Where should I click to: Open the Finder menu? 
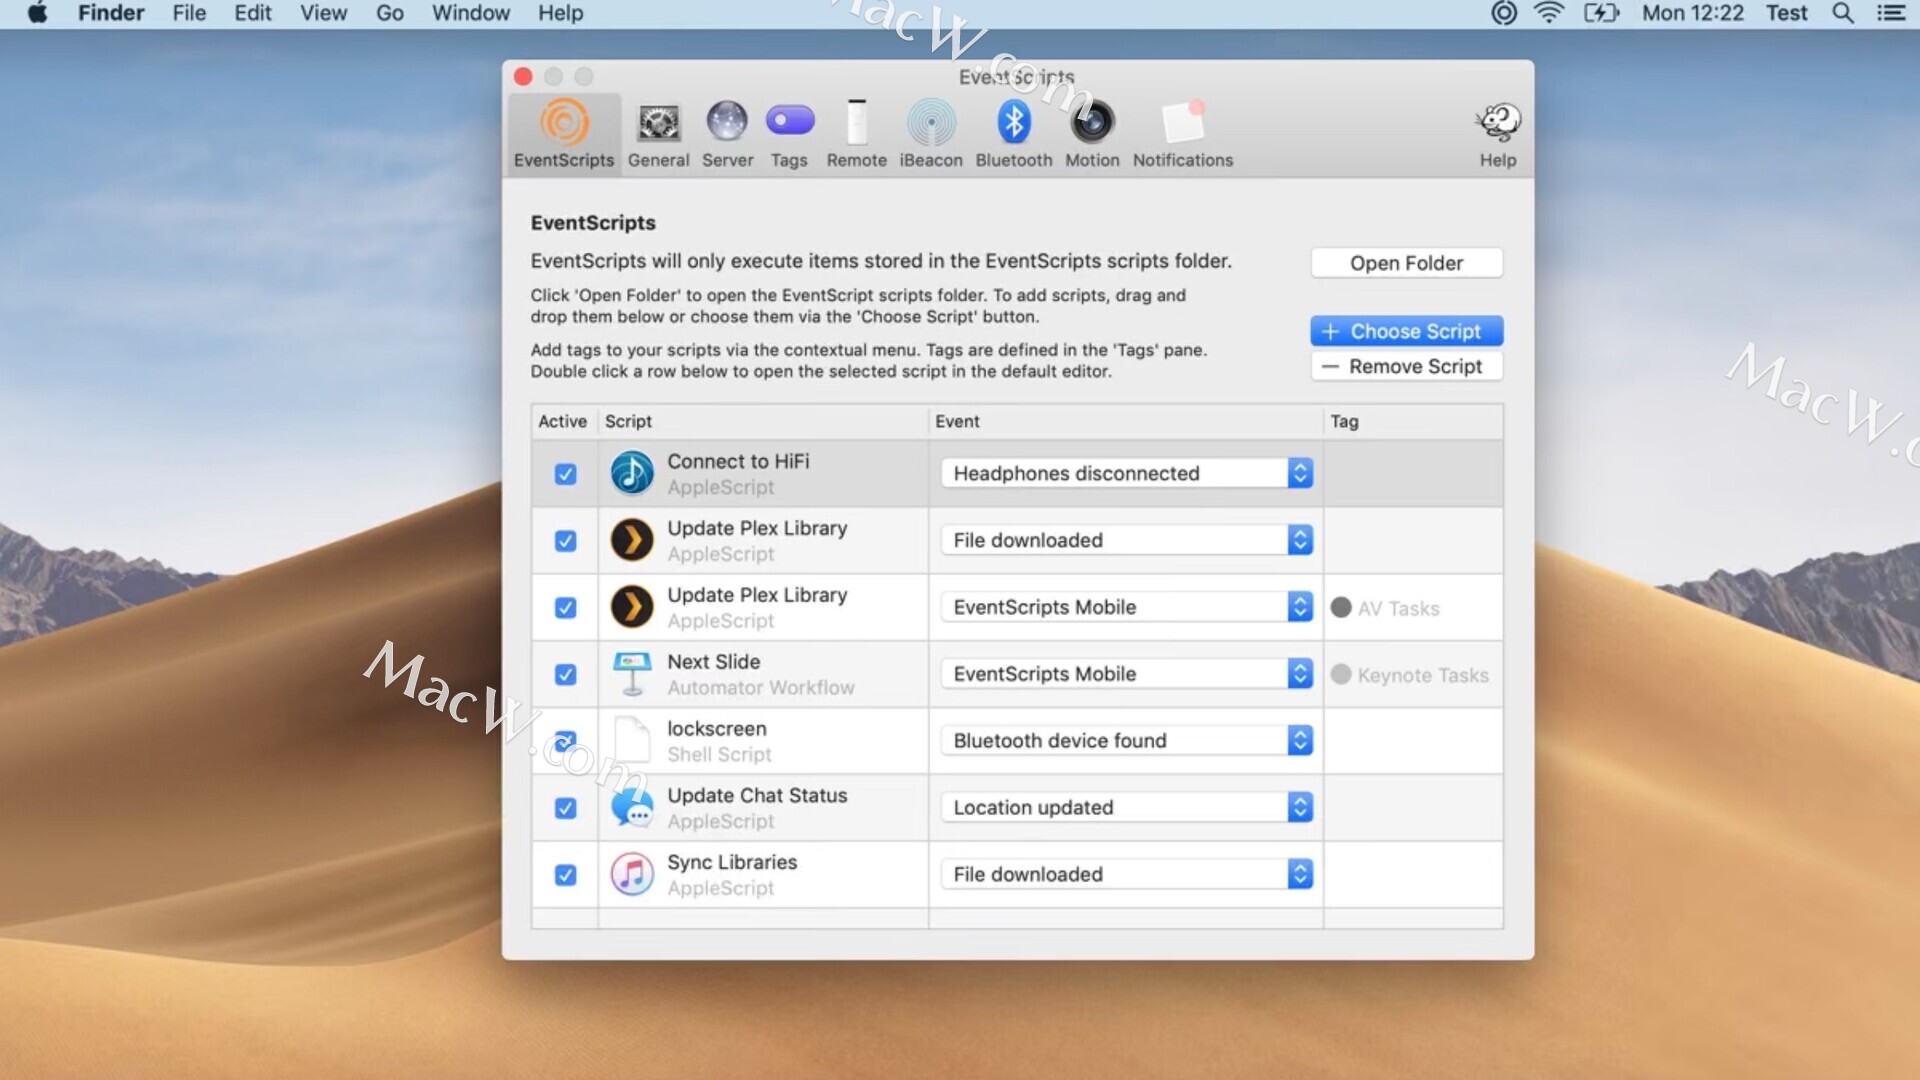111,13
